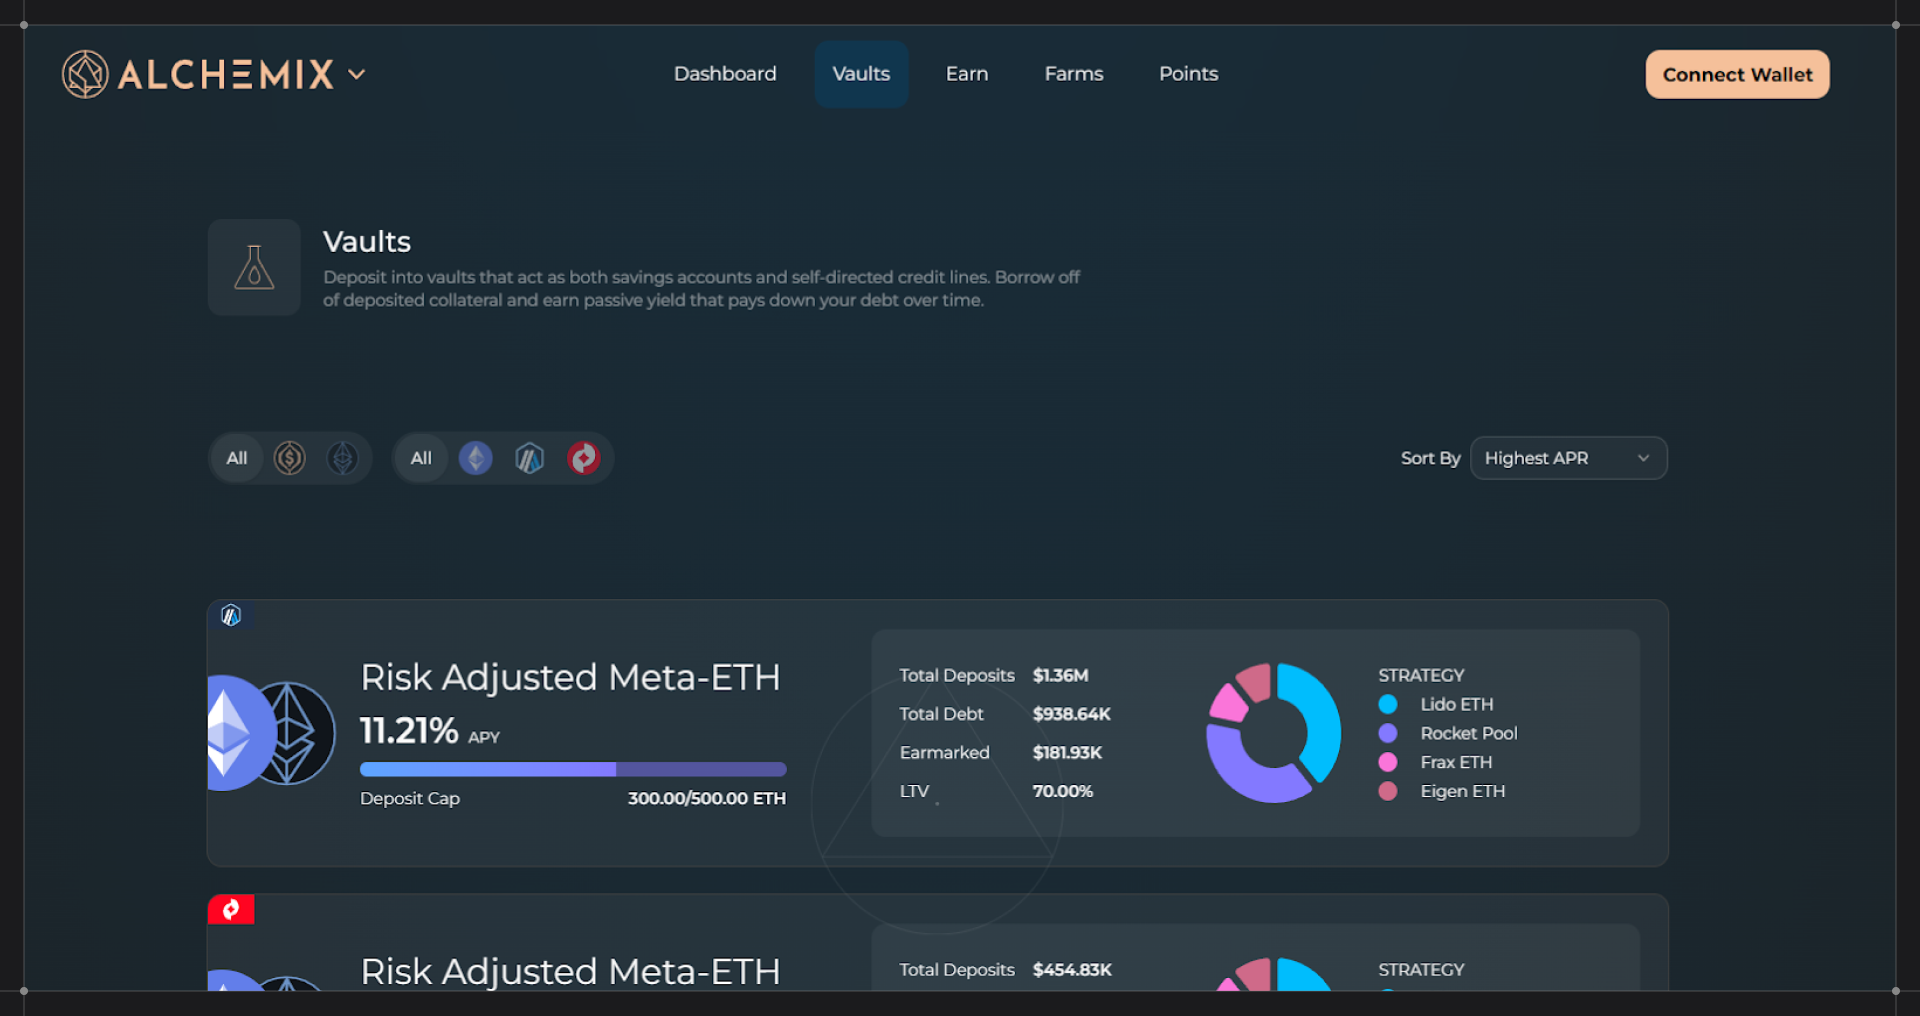Filter by Ethereum network icon
Viewport: 1920px width, 1016px height.
pos(476,458)
